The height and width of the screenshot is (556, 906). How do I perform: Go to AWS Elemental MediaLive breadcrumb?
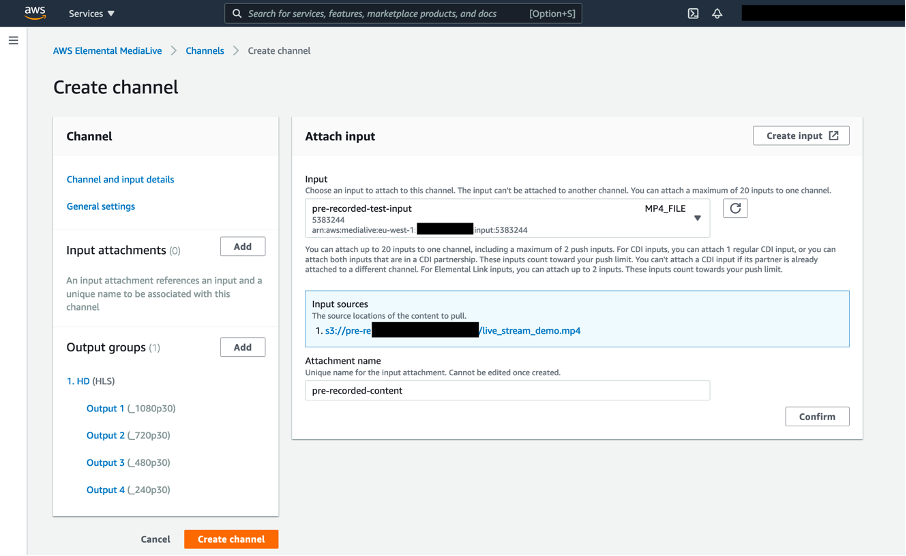click(107, 51)
